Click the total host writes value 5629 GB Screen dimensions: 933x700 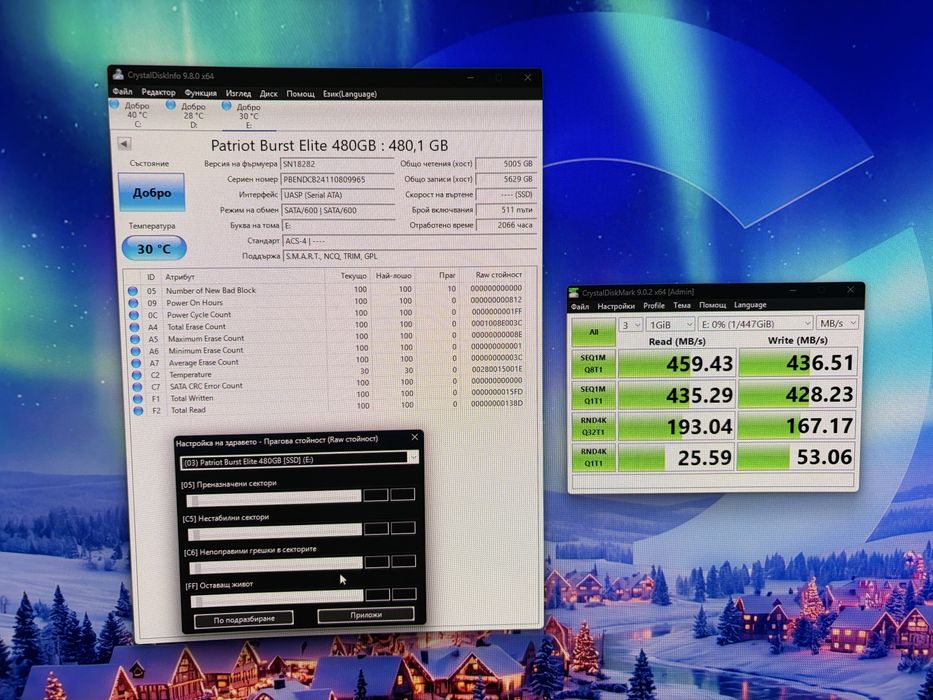505,179
